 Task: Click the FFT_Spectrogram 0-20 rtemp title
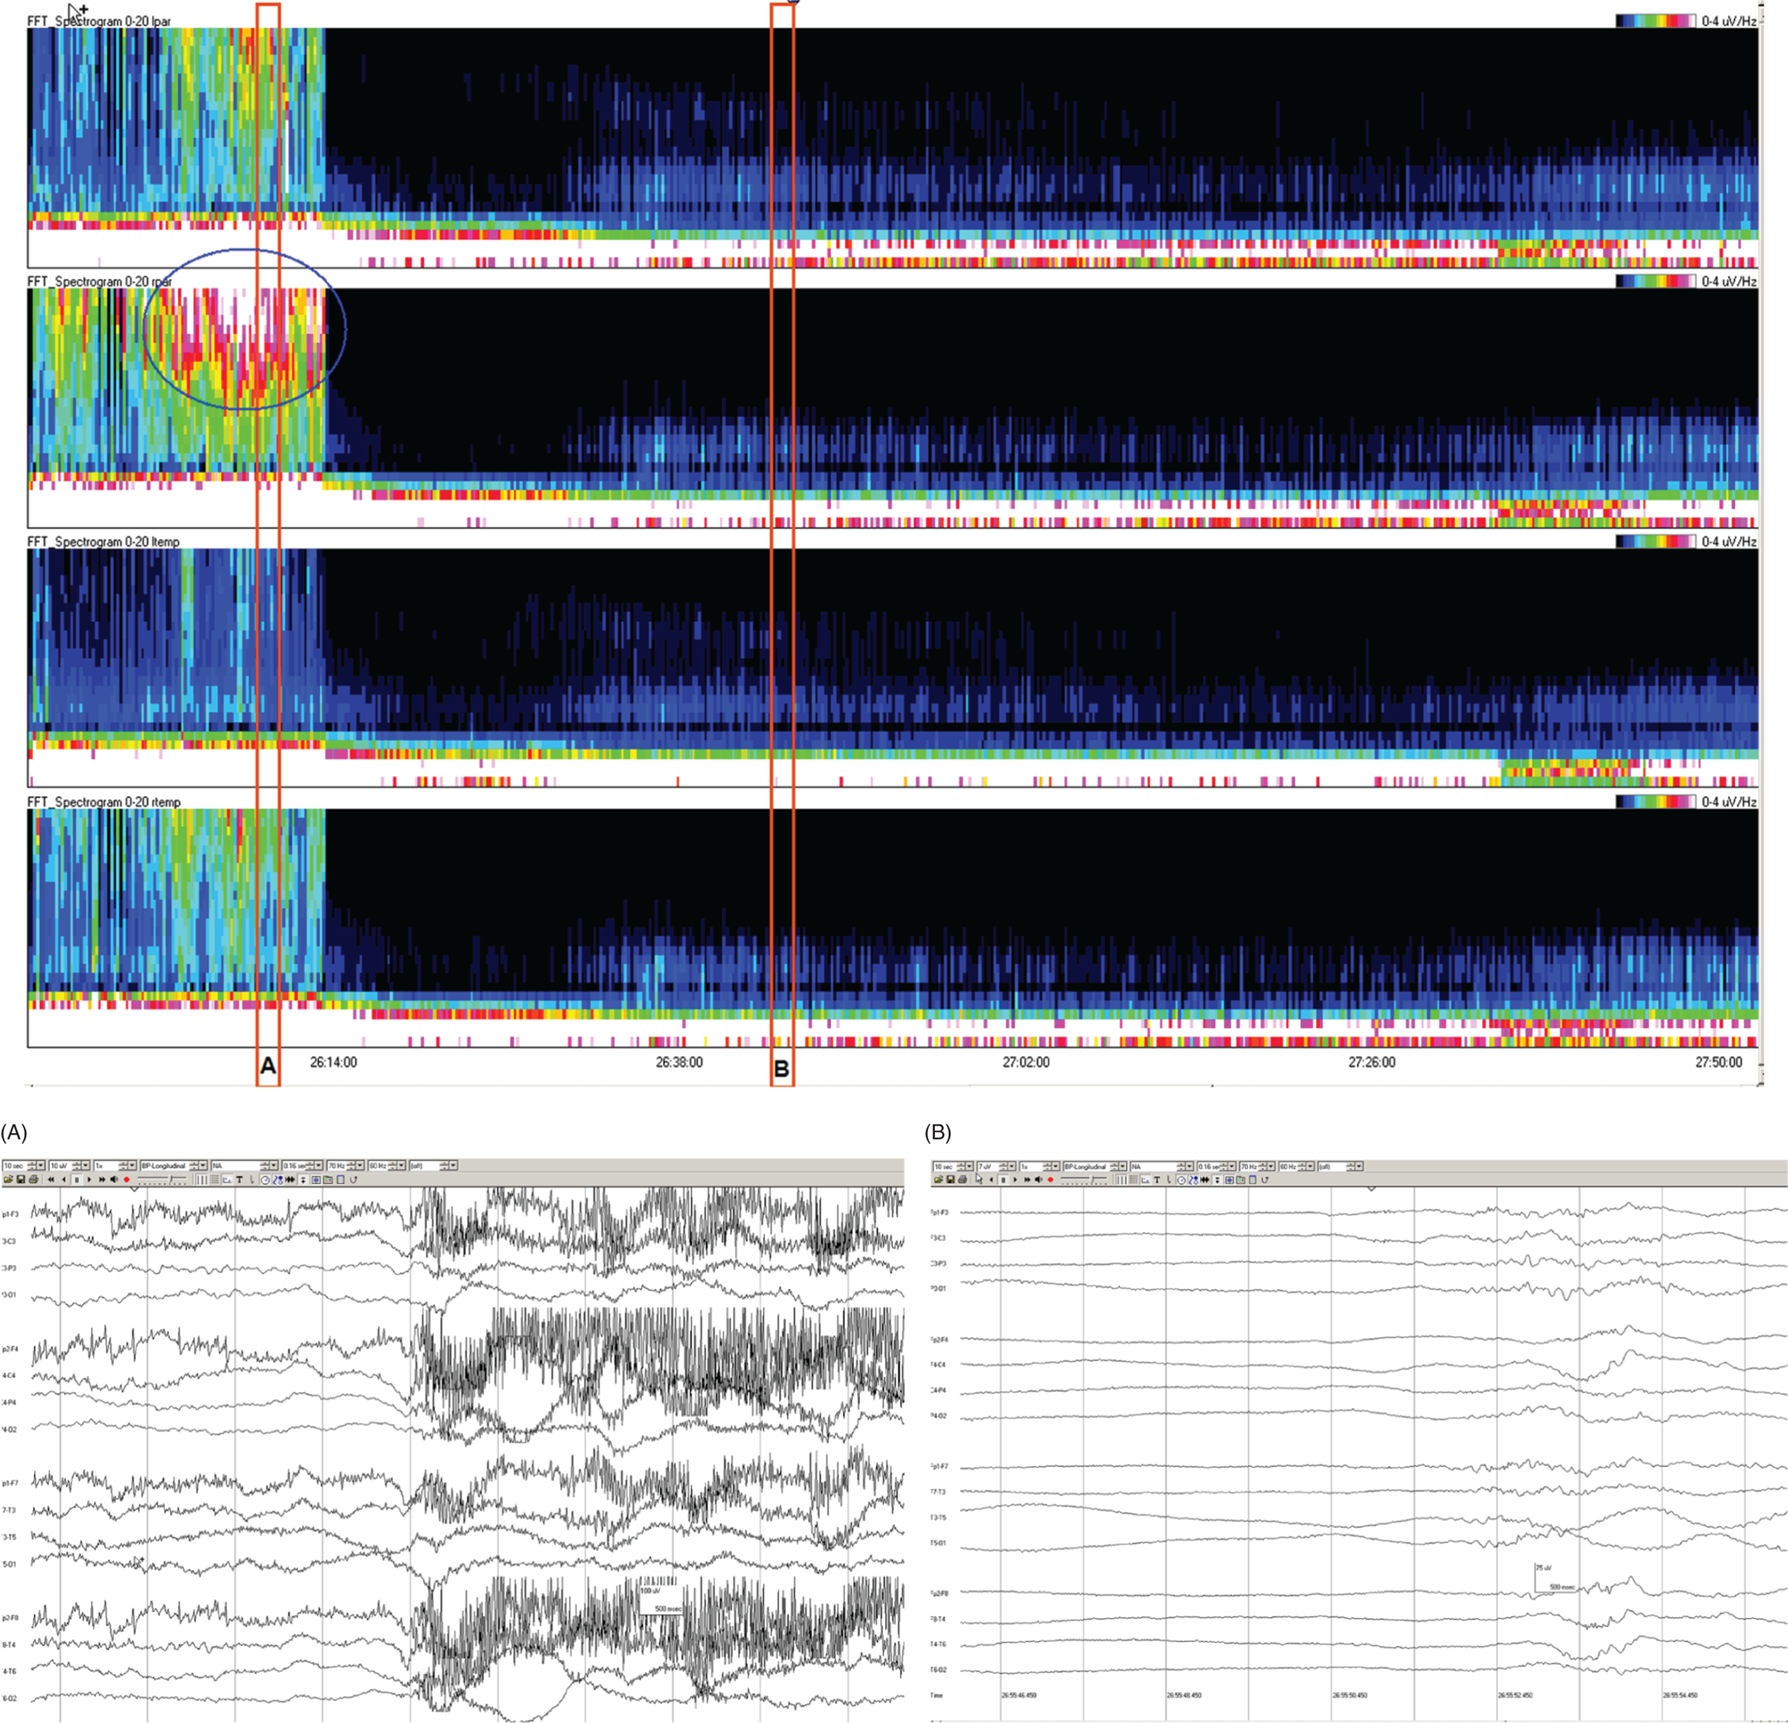pyautogui.click(x=104, y=802)
